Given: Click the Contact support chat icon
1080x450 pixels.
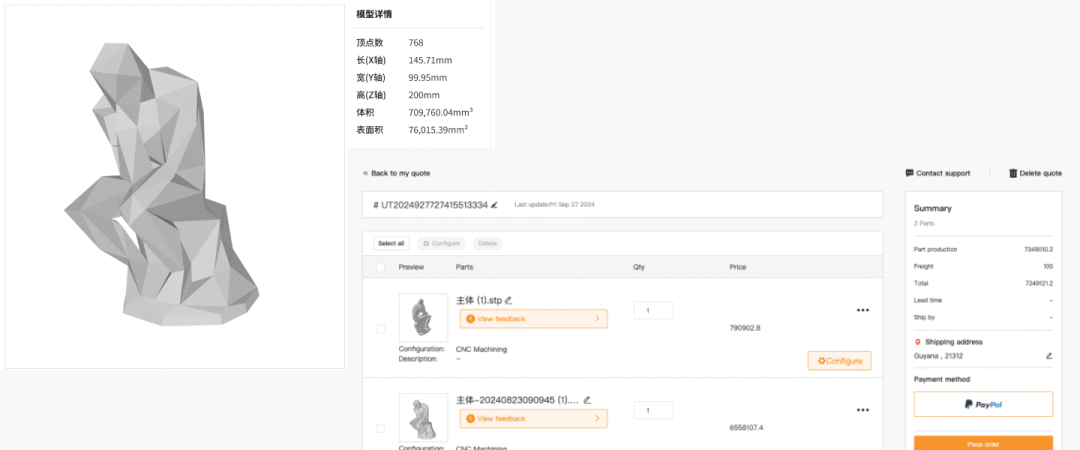Looking at the screenshot, I should pyautogui.click(x=909, y=173).
